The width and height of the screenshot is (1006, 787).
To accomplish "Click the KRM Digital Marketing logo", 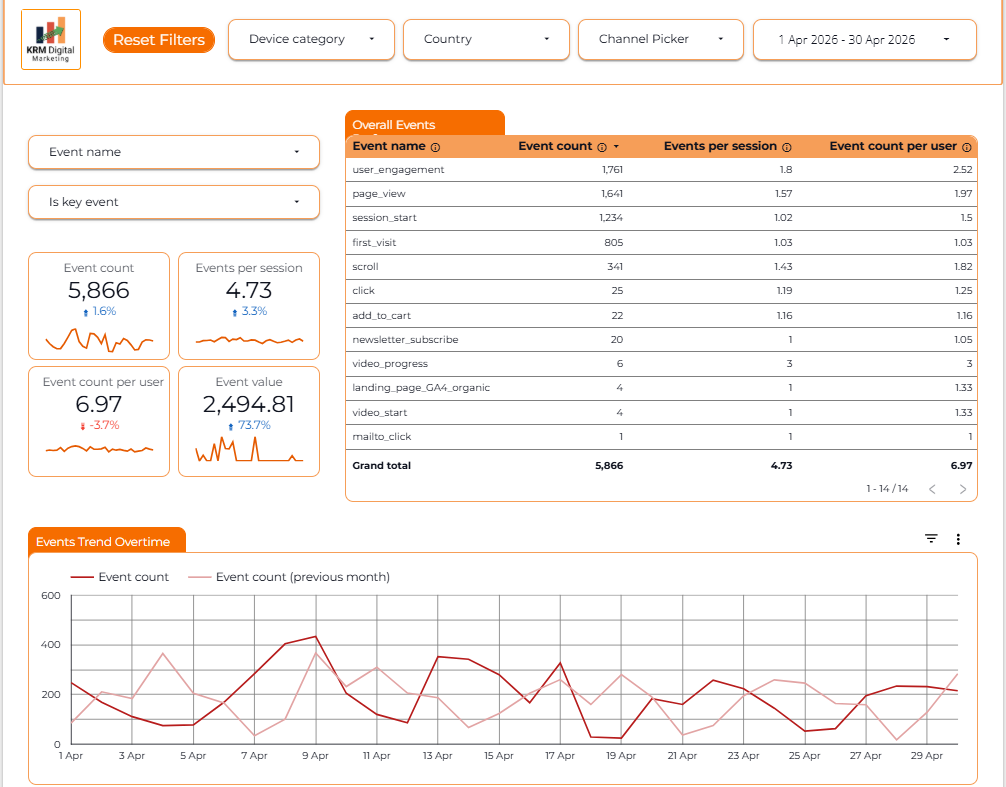I will click(x=51, y=39).
